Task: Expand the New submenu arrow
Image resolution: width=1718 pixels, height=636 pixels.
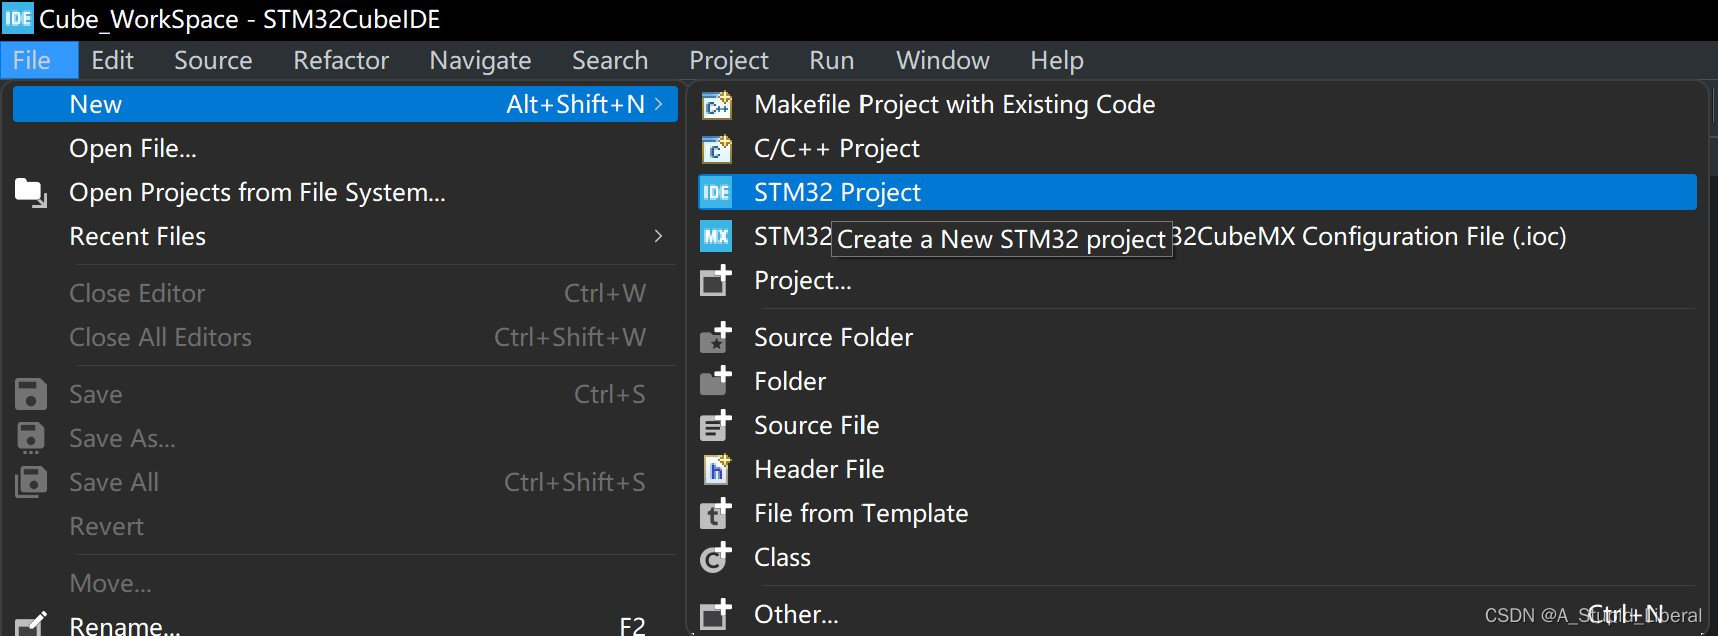Action: [x=658, y=104]
